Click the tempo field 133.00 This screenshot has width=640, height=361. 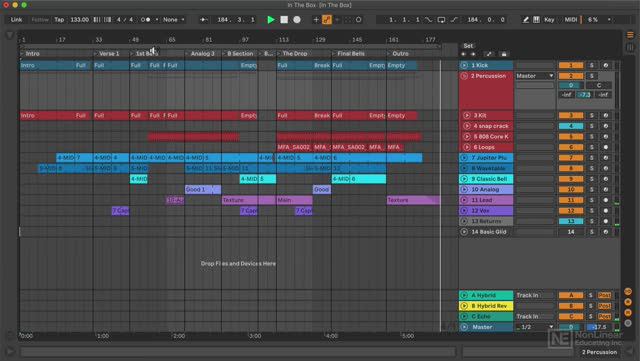pyautogui.click(x=80, y=20)
